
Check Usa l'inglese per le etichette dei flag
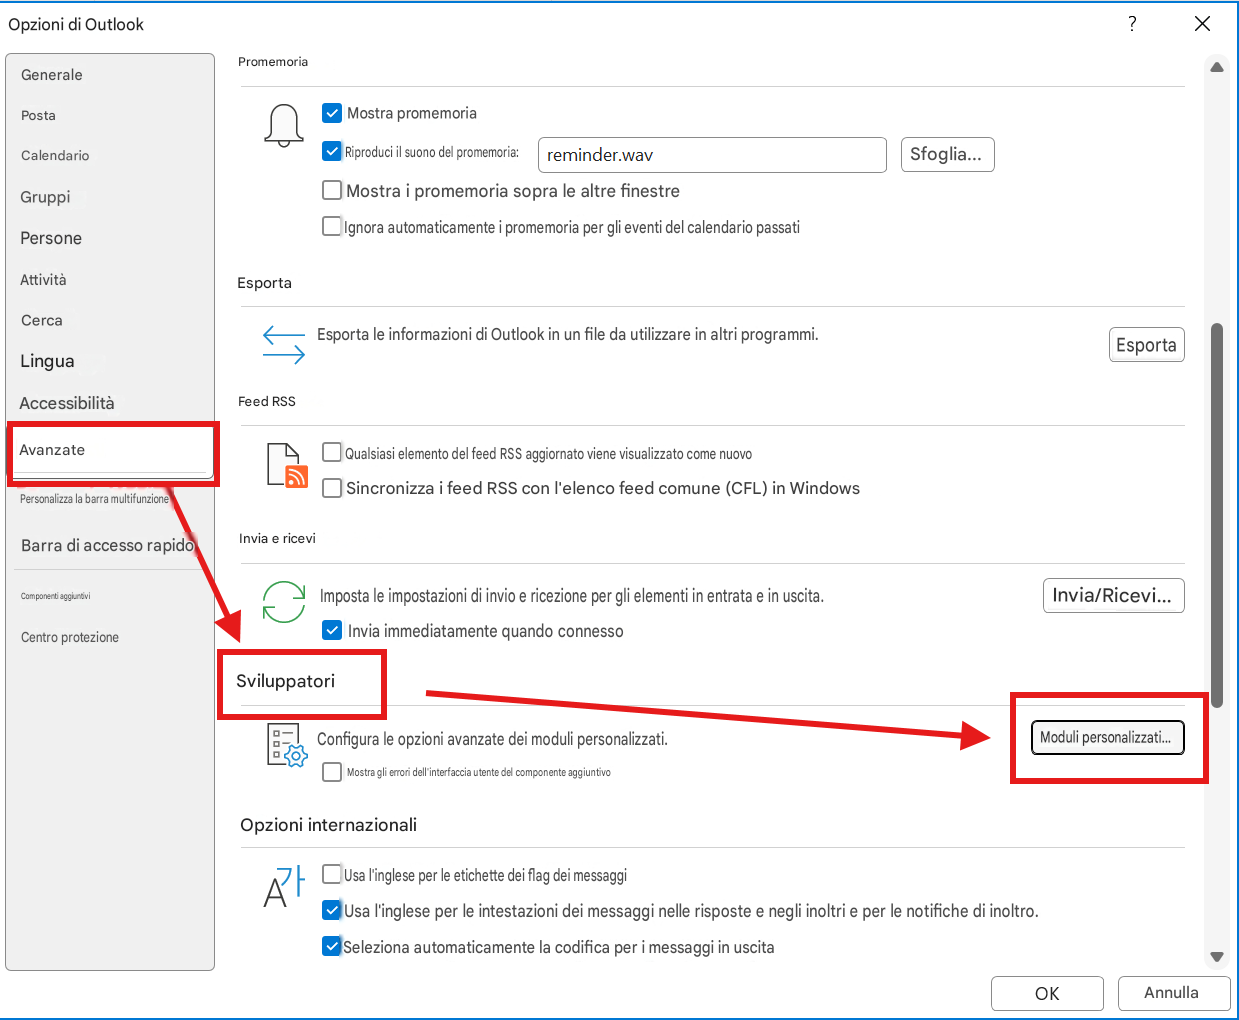tap(332, 874)
